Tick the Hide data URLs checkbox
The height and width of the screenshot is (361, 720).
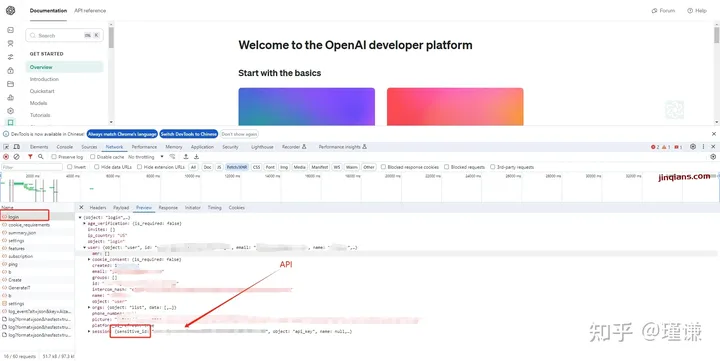pyautogui.click(x=96, y=167)
